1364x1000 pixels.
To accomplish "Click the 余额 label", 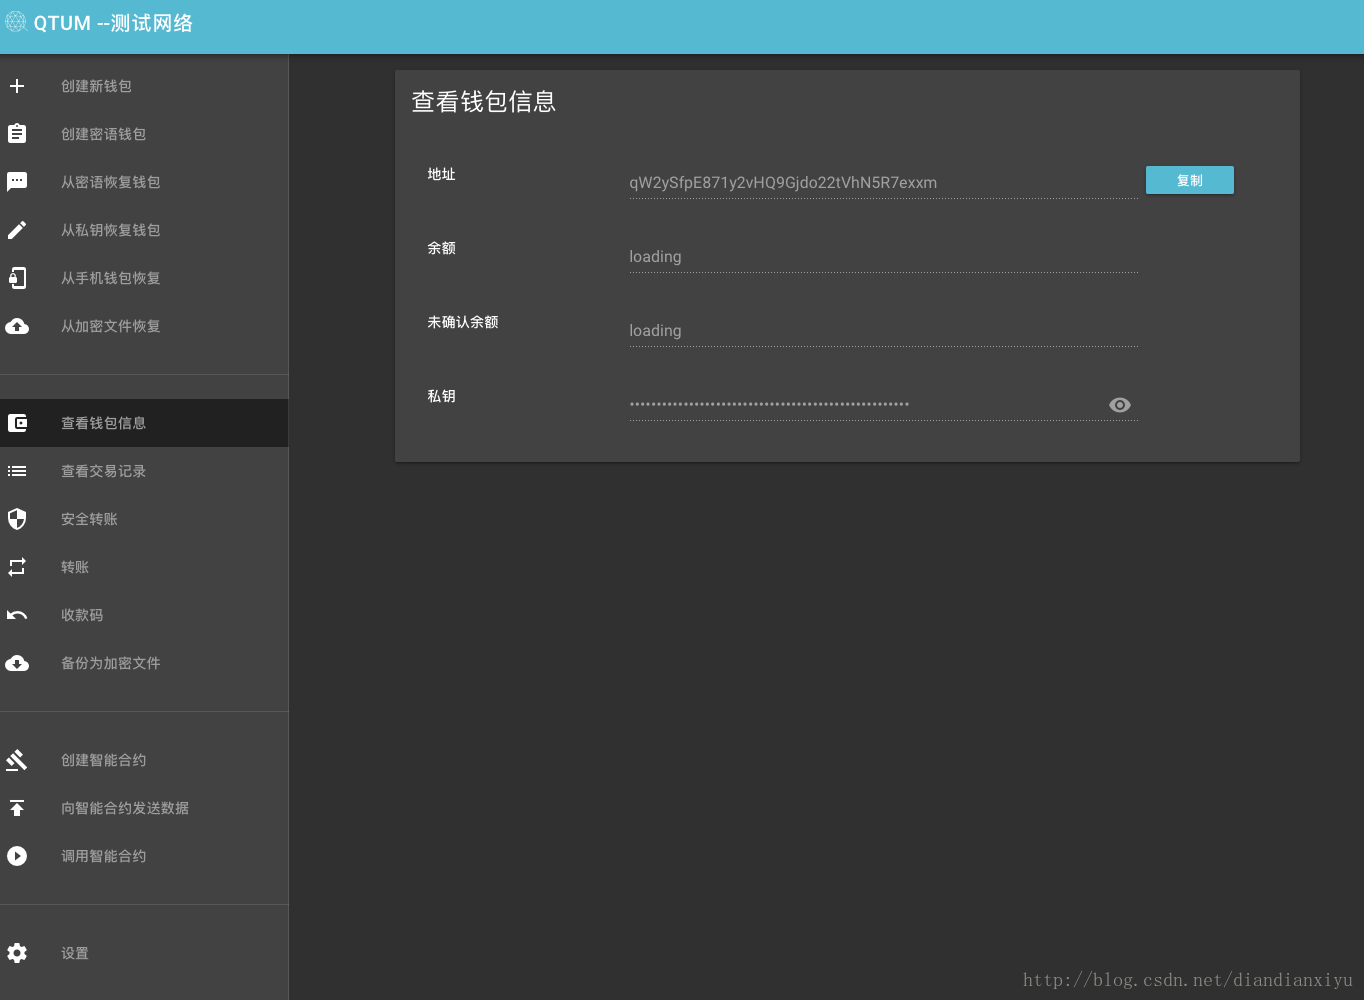I will [441, 248].
